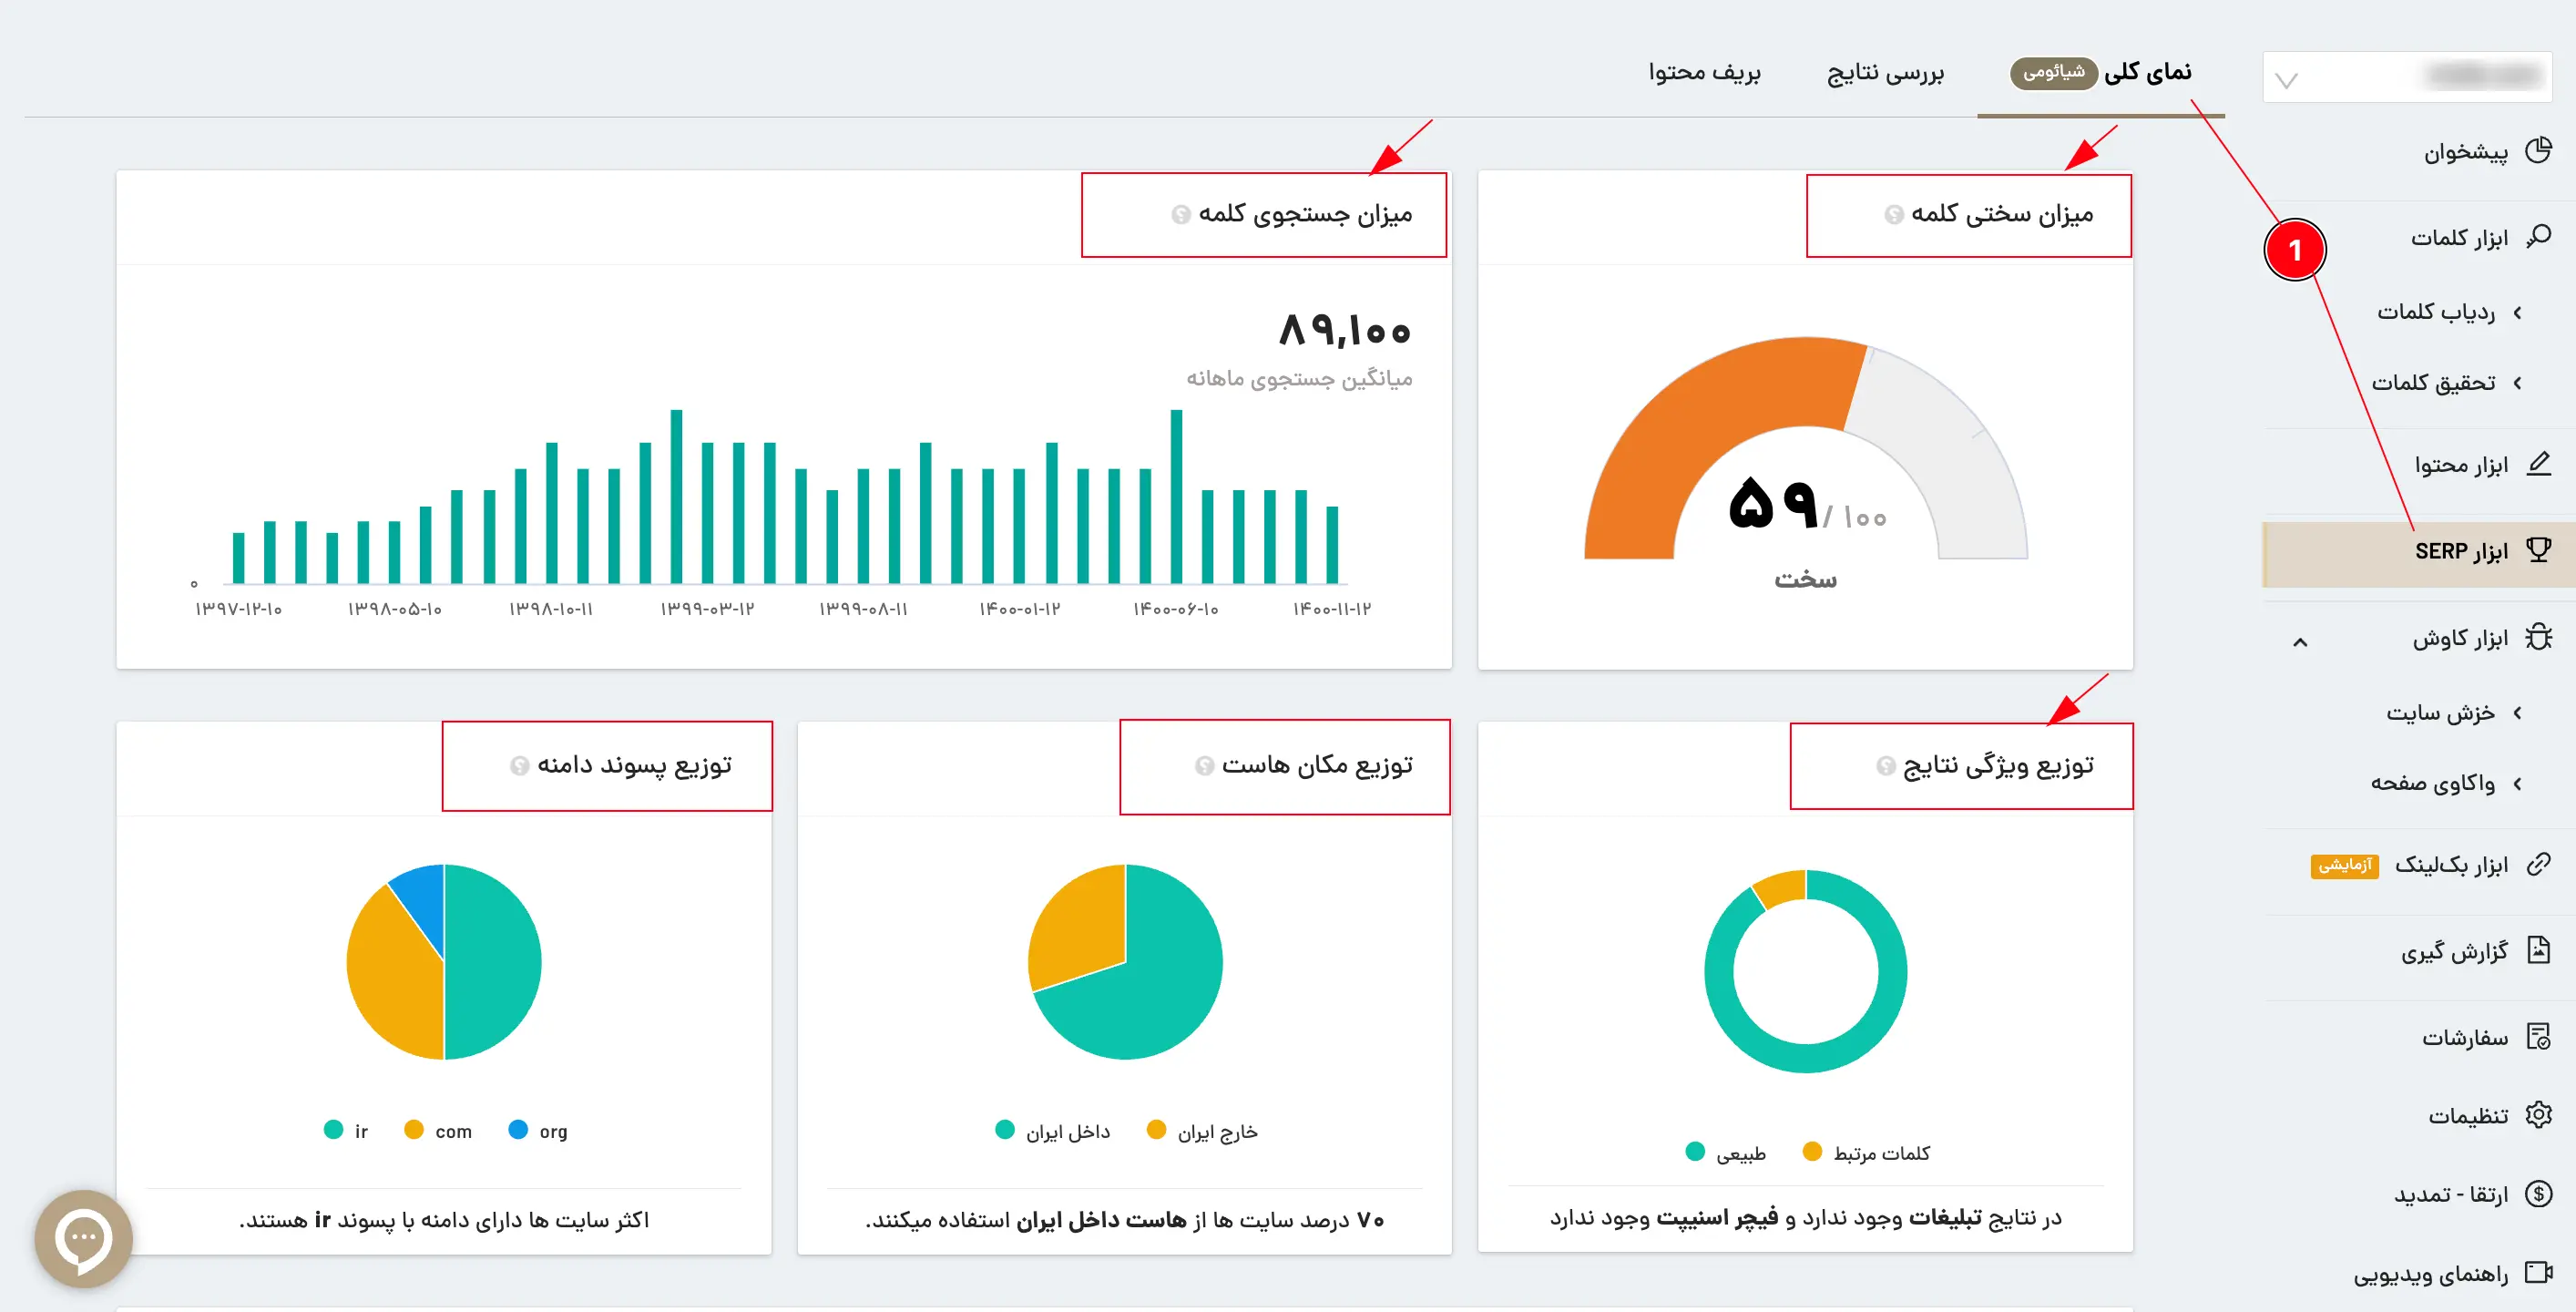Click the ابزار کلمات magnifier icon
The width and height of the screenshot is (2576, 1312).
coord(2538,237)
